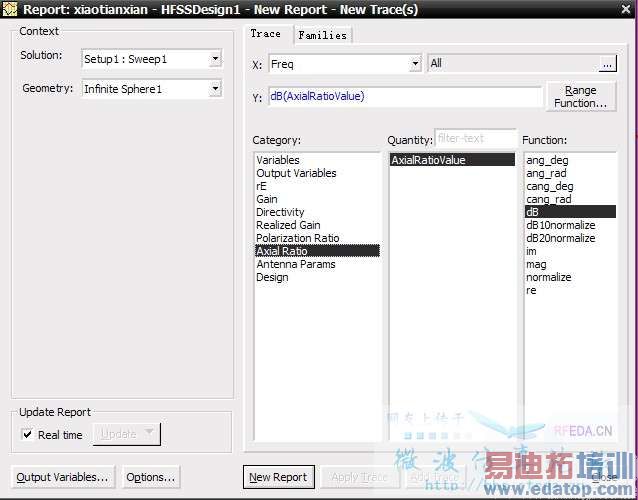Open the Range Function dialog button
Viewport: 638px width, 500px height.
pyautogui.click(x=580, y=96)
